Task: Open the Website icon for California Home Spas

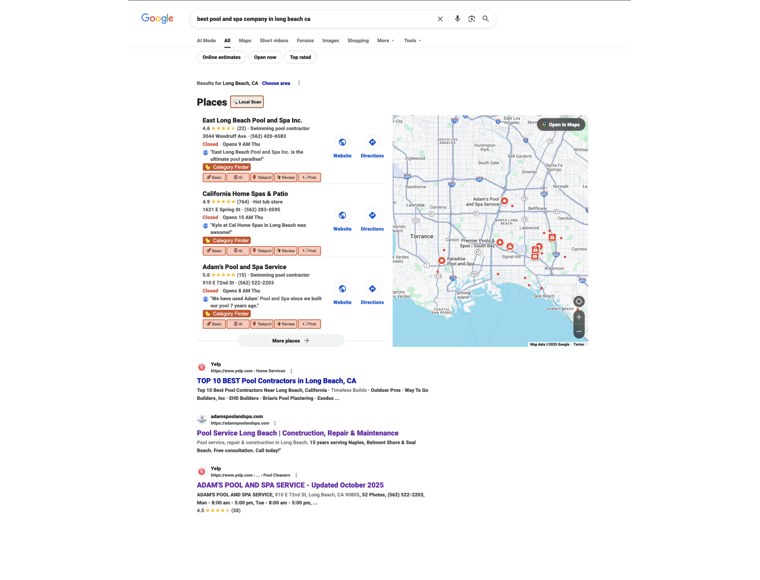Action: click(x=342, y=216)
